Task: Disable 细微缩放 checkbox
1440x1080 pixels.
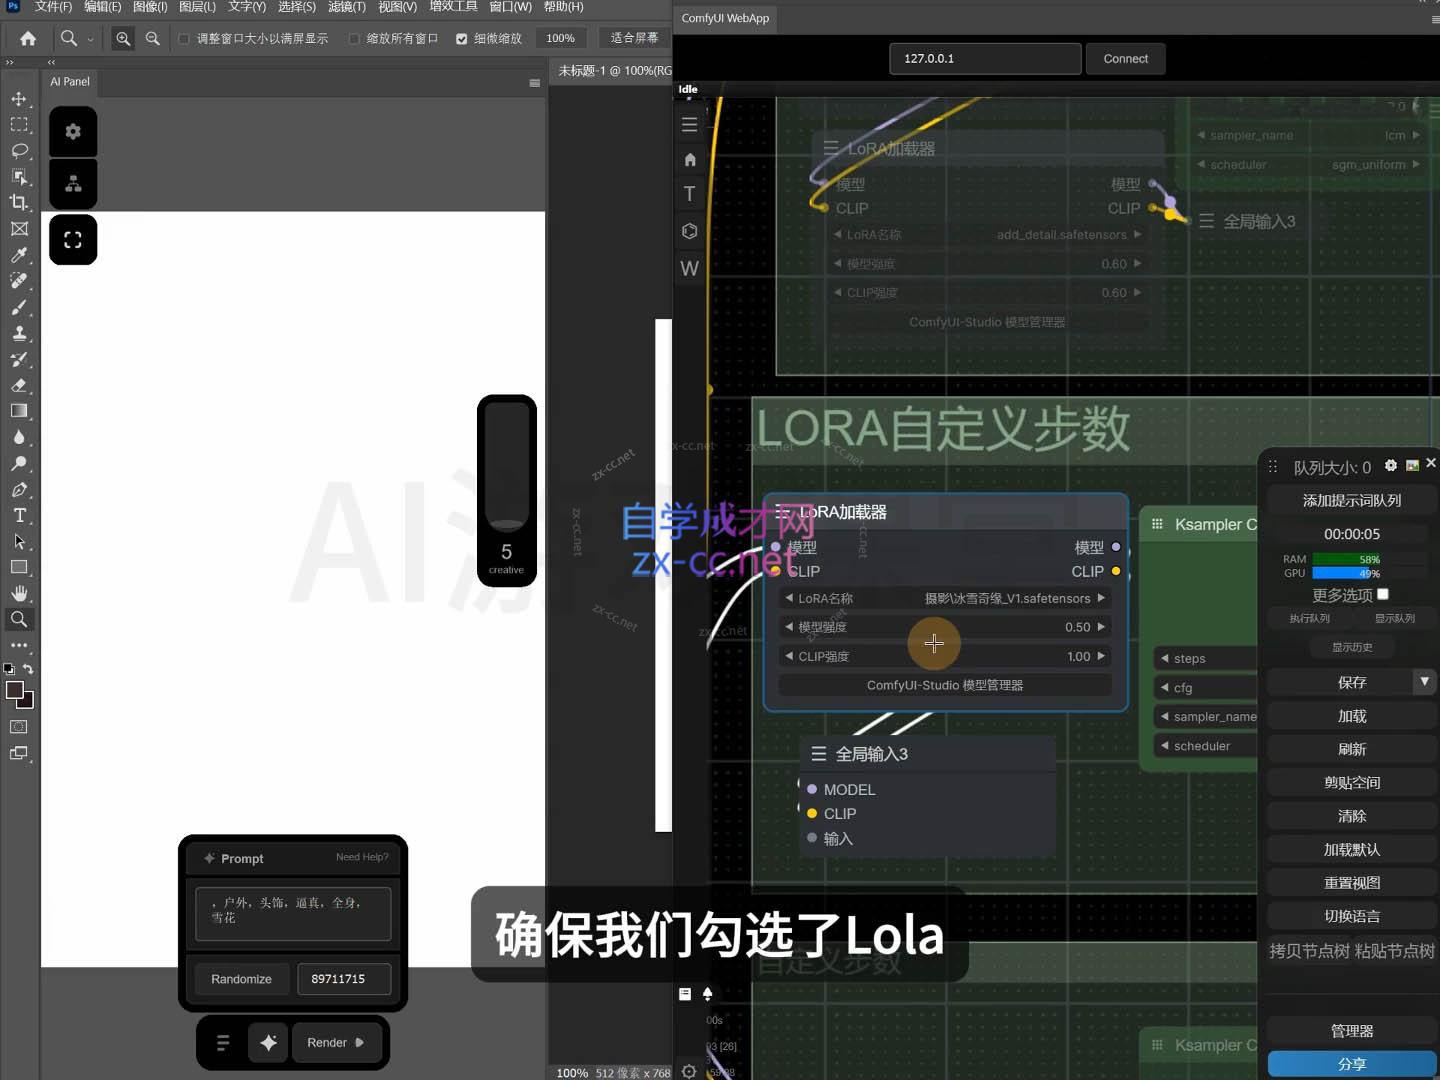Action: [461, 38]
